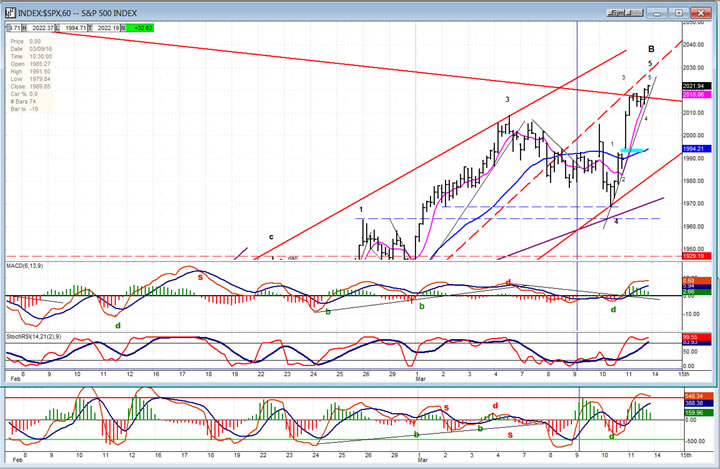Click the orange 548.34 lower indicator tag
This screenshot has width=720, height=469.
698,396
